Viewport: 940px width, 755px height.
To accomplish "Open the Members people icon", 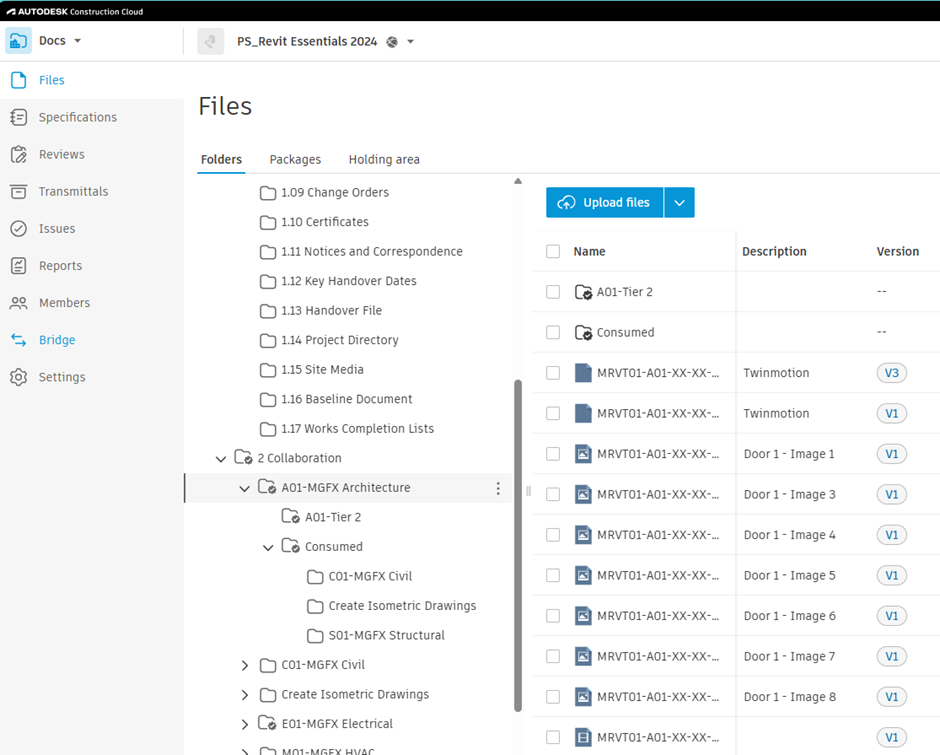I will point(19,303).
